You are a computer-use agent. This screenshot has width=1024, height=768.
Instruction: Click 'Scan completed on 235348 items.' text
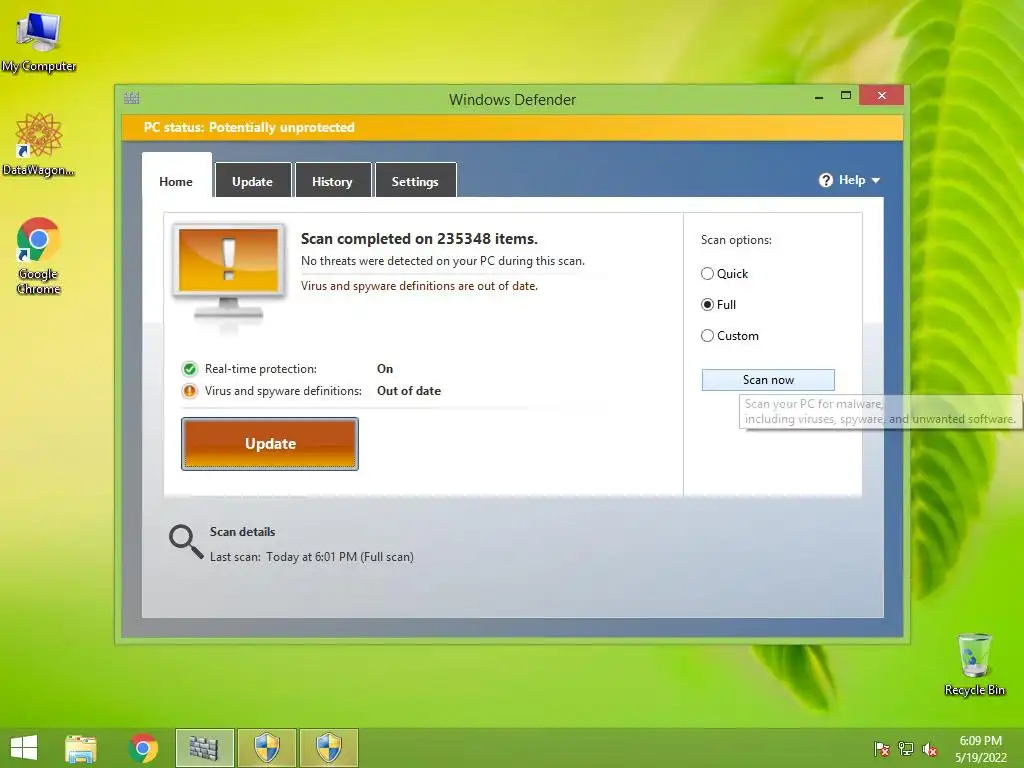pos(419,239)
